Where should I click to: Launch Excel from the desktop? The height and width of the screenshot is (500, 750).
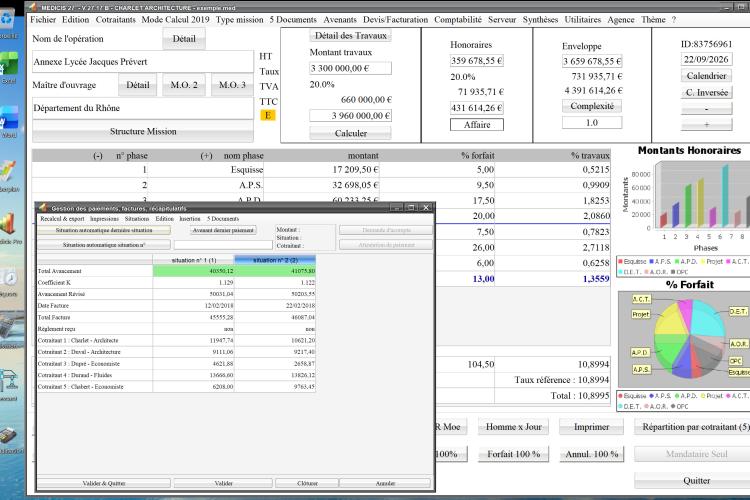click(9, 66)
